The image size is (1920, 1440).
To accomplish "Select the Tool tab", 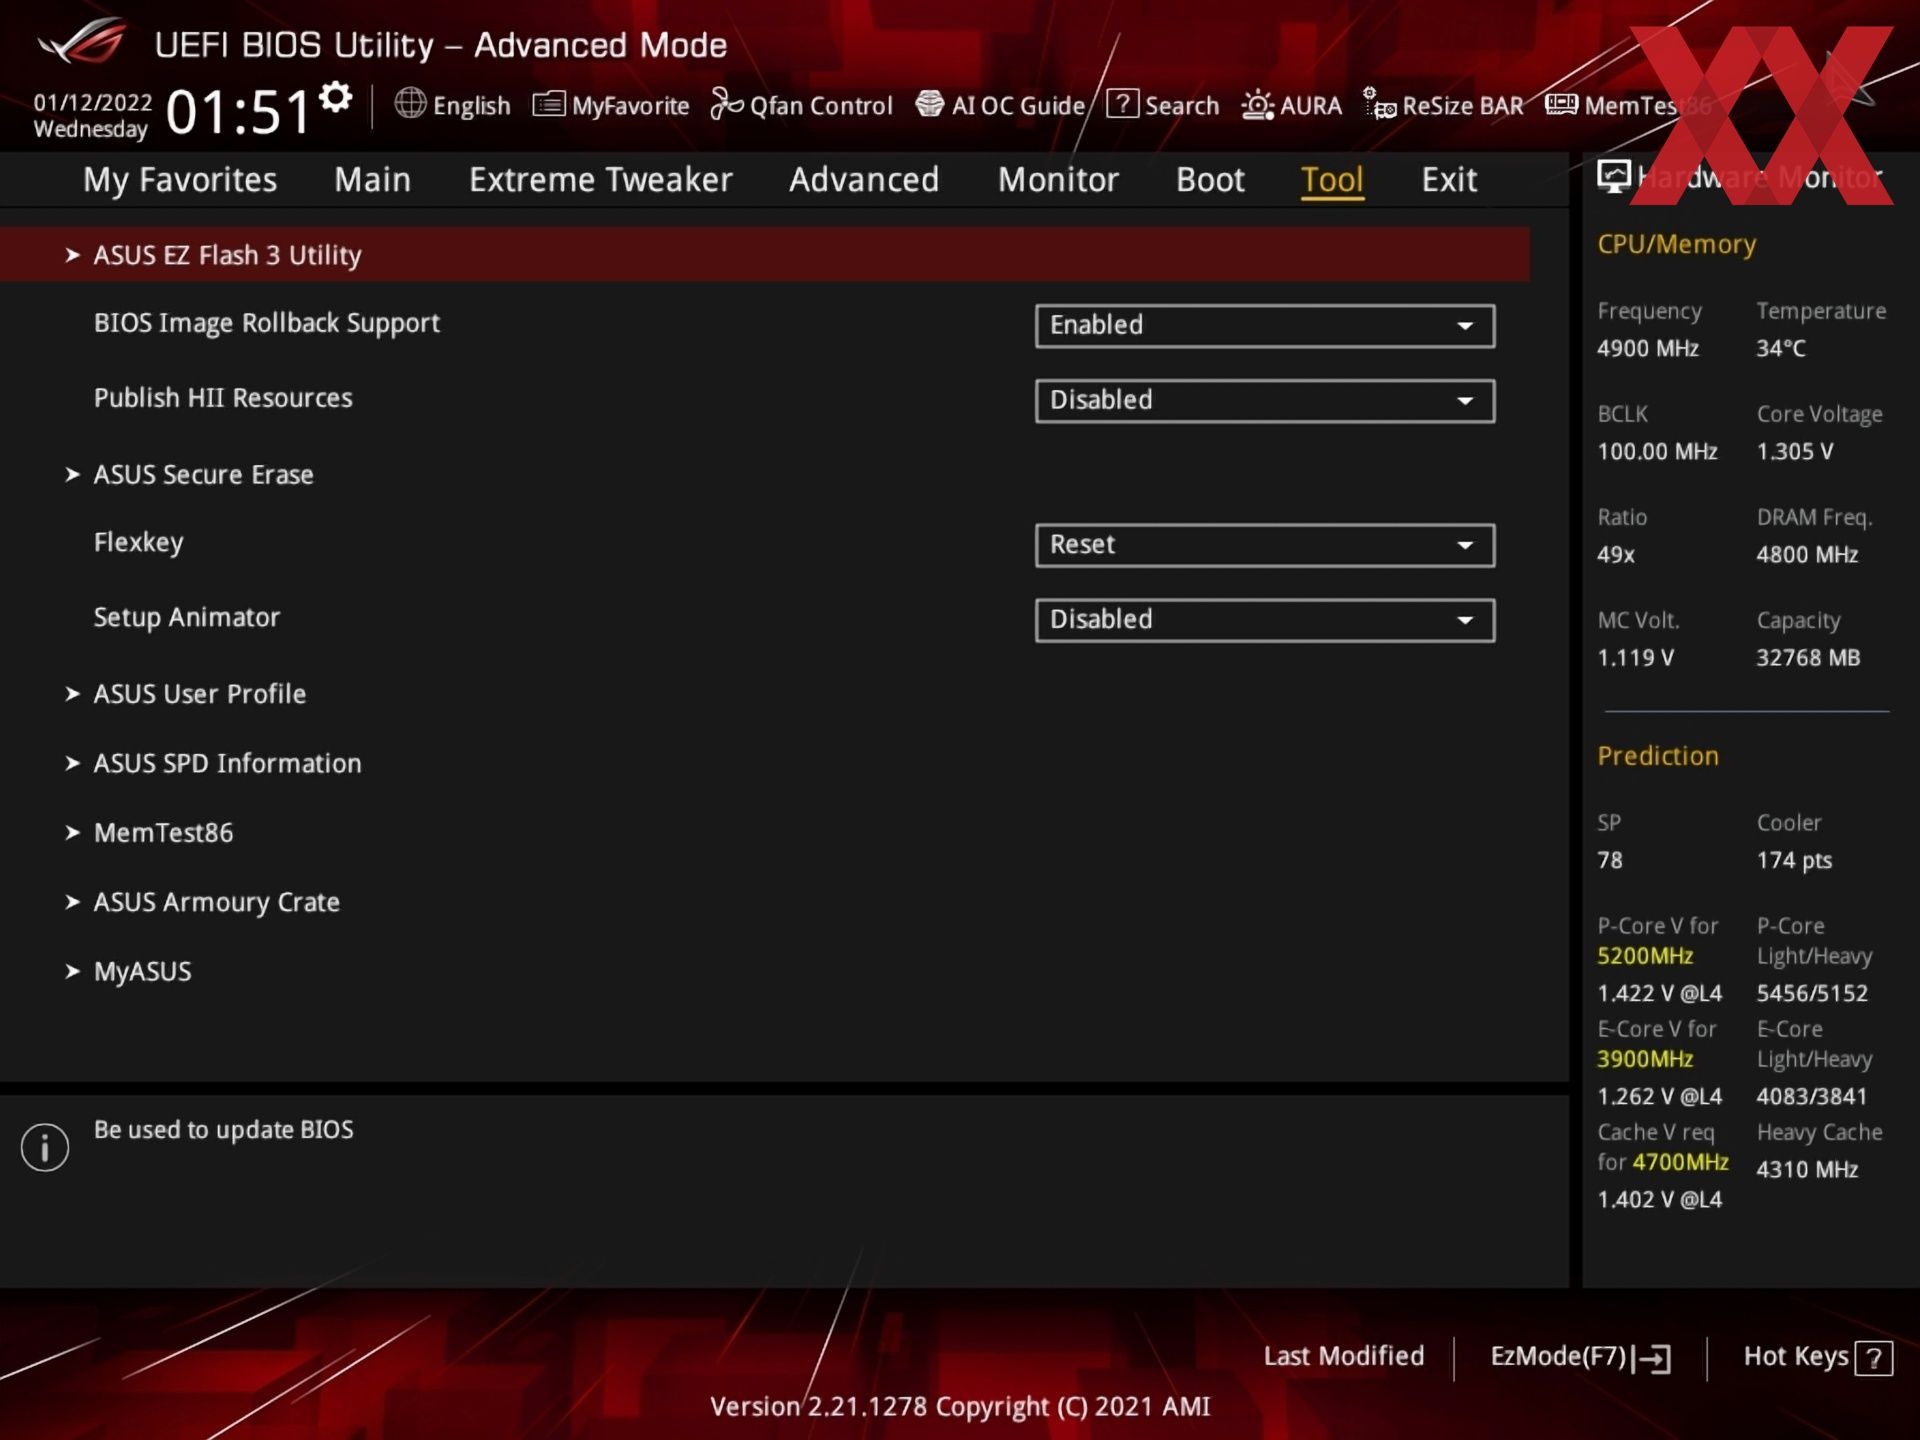I will coord(1332,180).
